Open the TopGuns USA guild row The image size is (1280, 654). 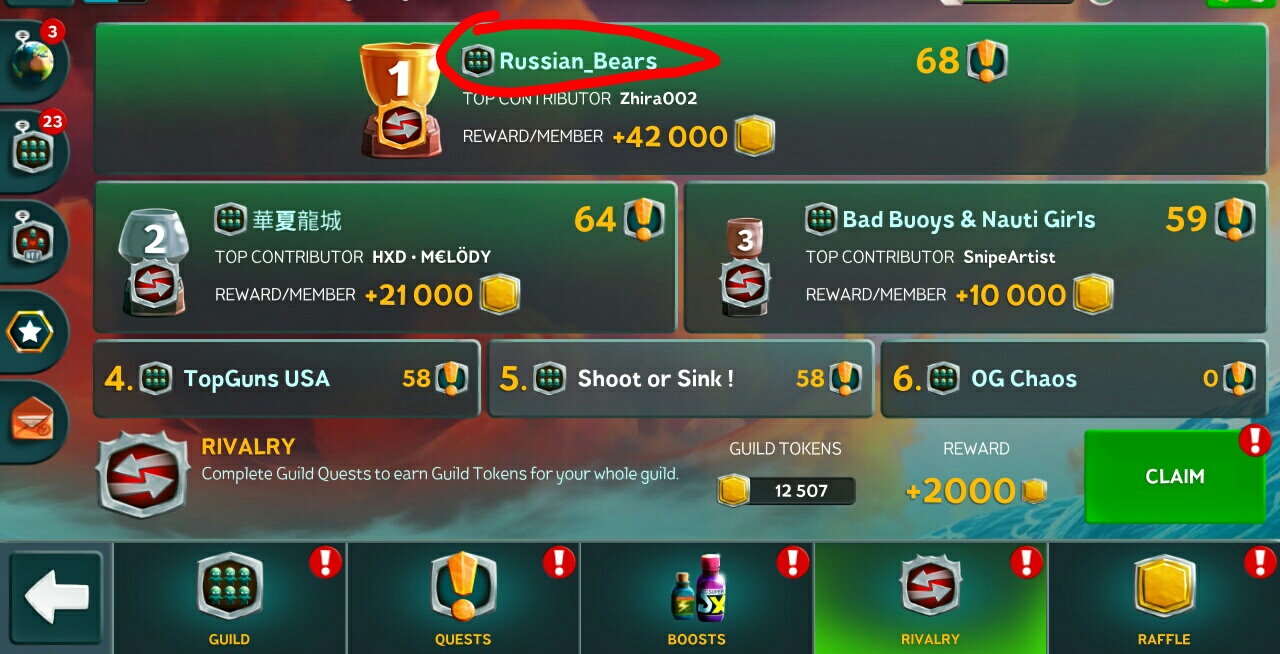pyautogui.click(x=287, y=378)
